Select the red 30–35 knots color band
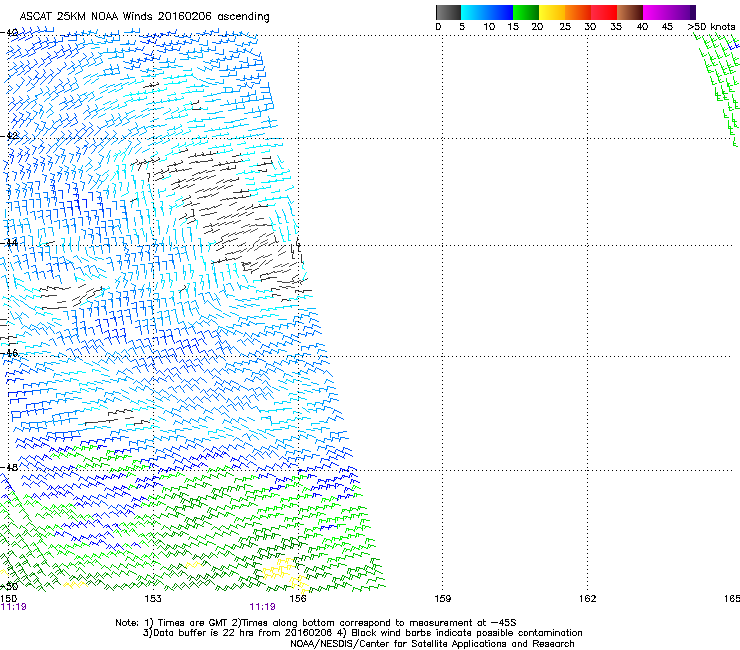 click(604, 12)
